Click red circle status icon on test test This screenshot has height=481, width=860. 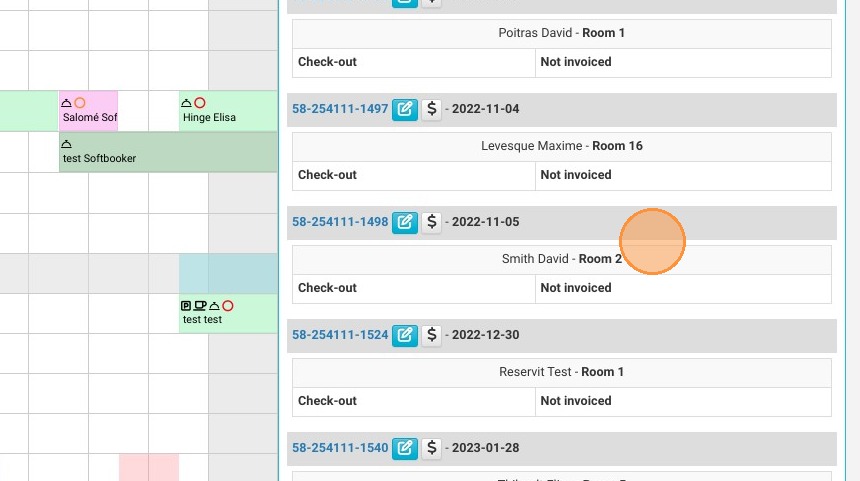[x=228, y=305]
